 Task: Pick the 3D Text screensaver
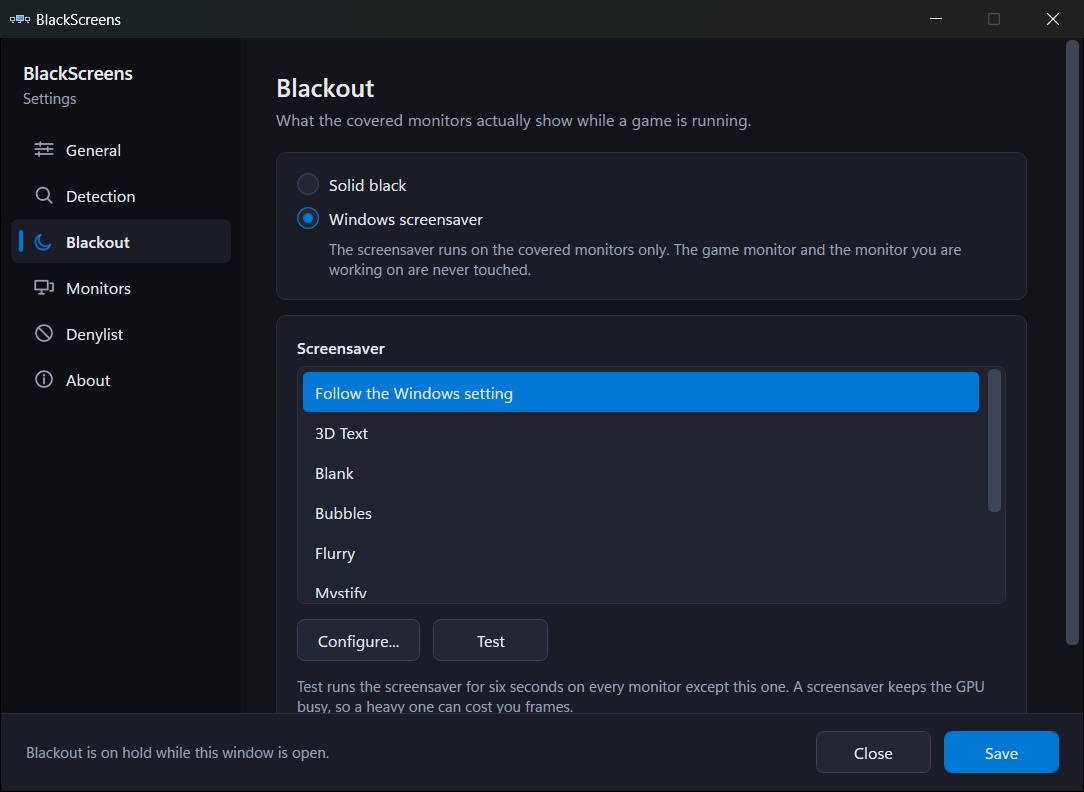pos(640,433)
